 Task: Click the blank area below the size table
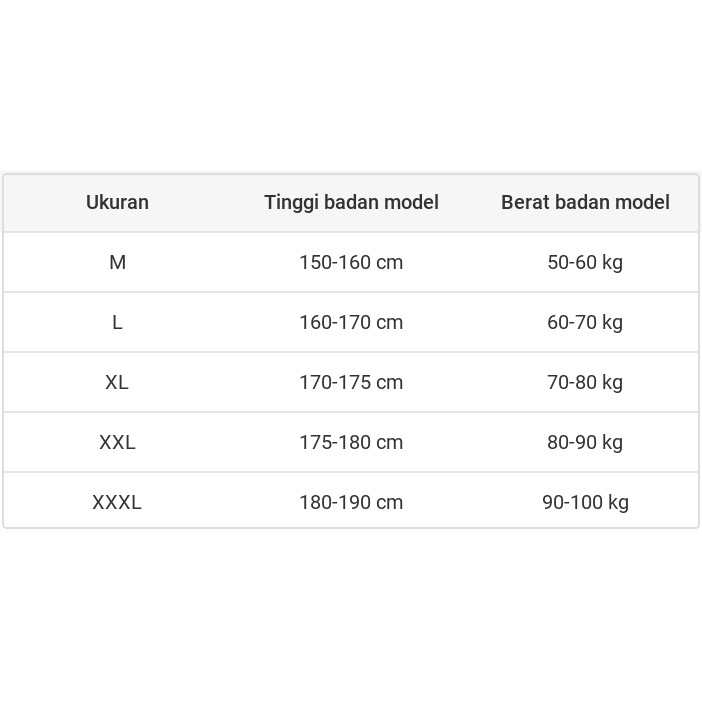pos(351,615)
